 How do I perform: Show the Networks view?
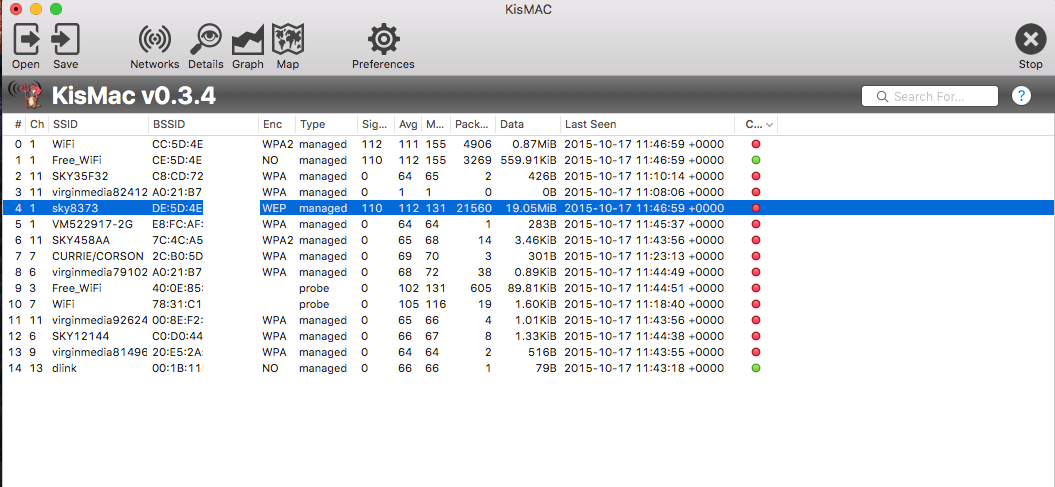coord(155,39)
